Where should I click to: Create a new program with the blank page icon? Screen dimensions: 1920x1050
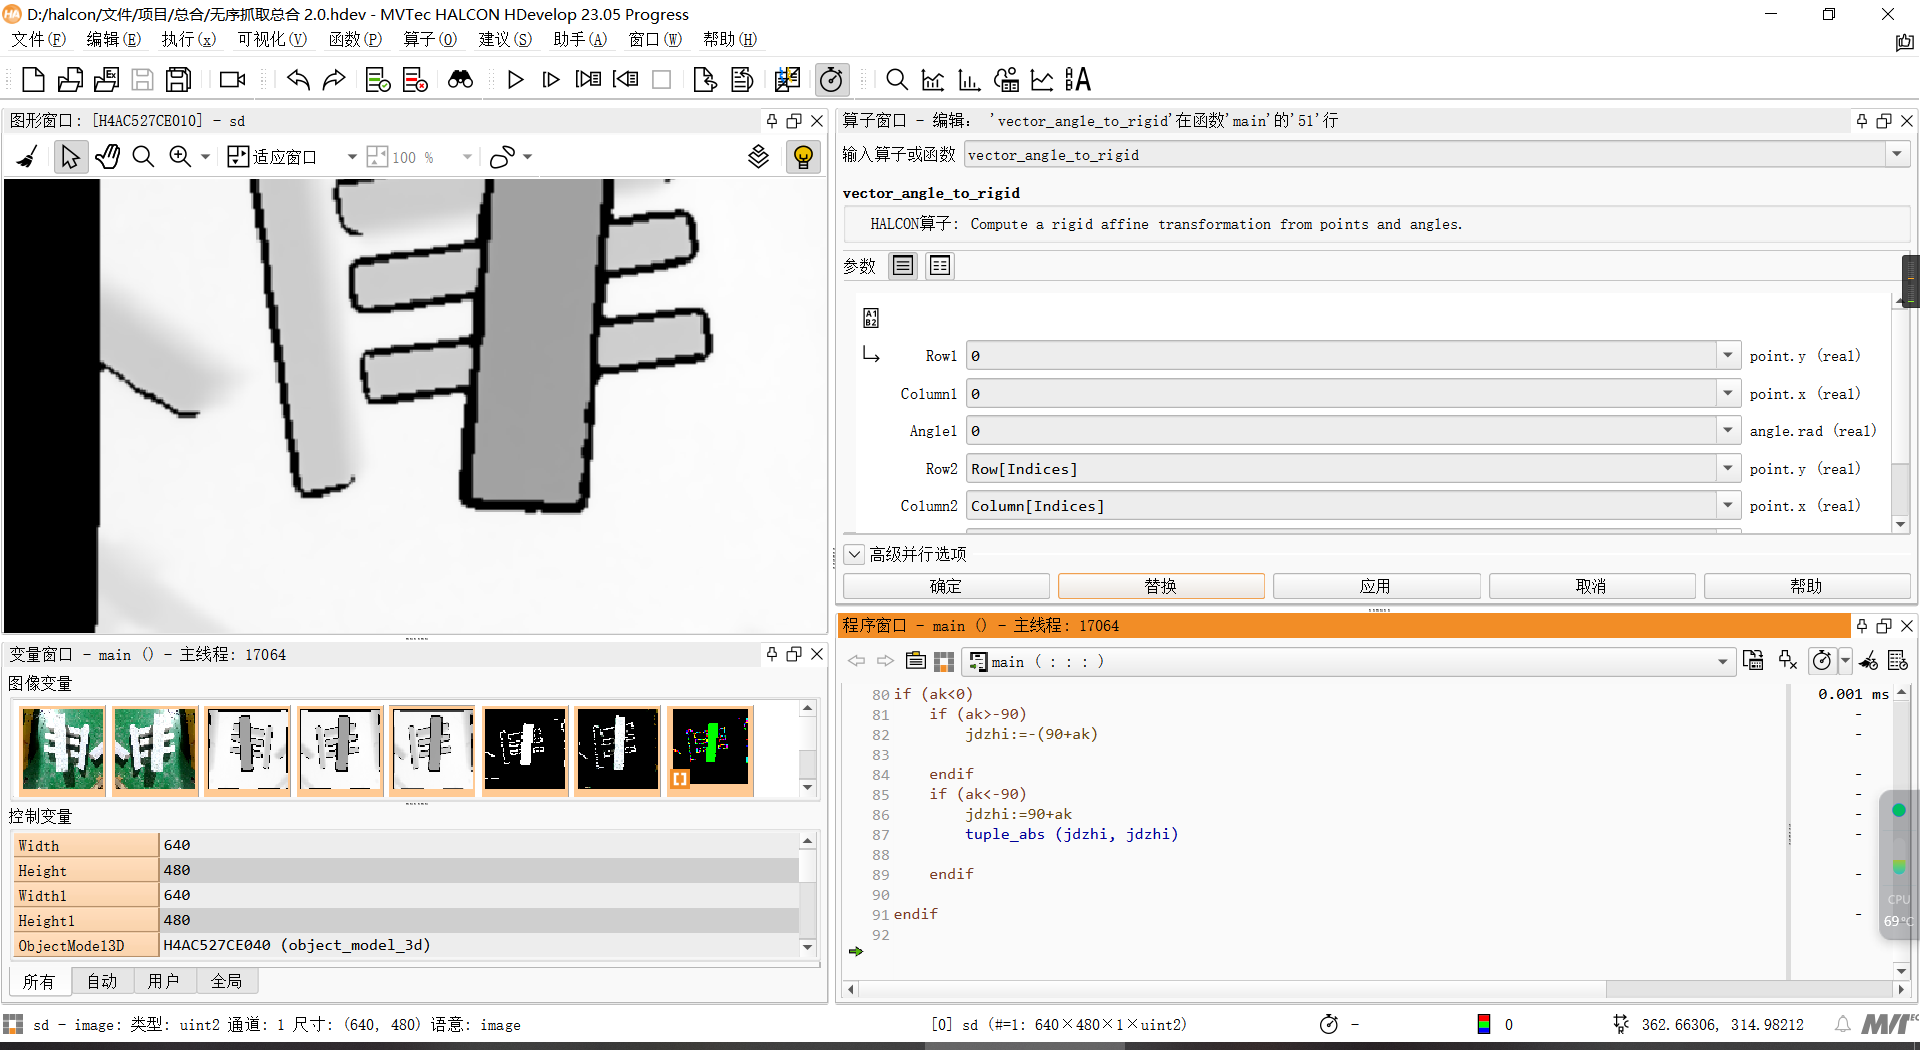33,80
